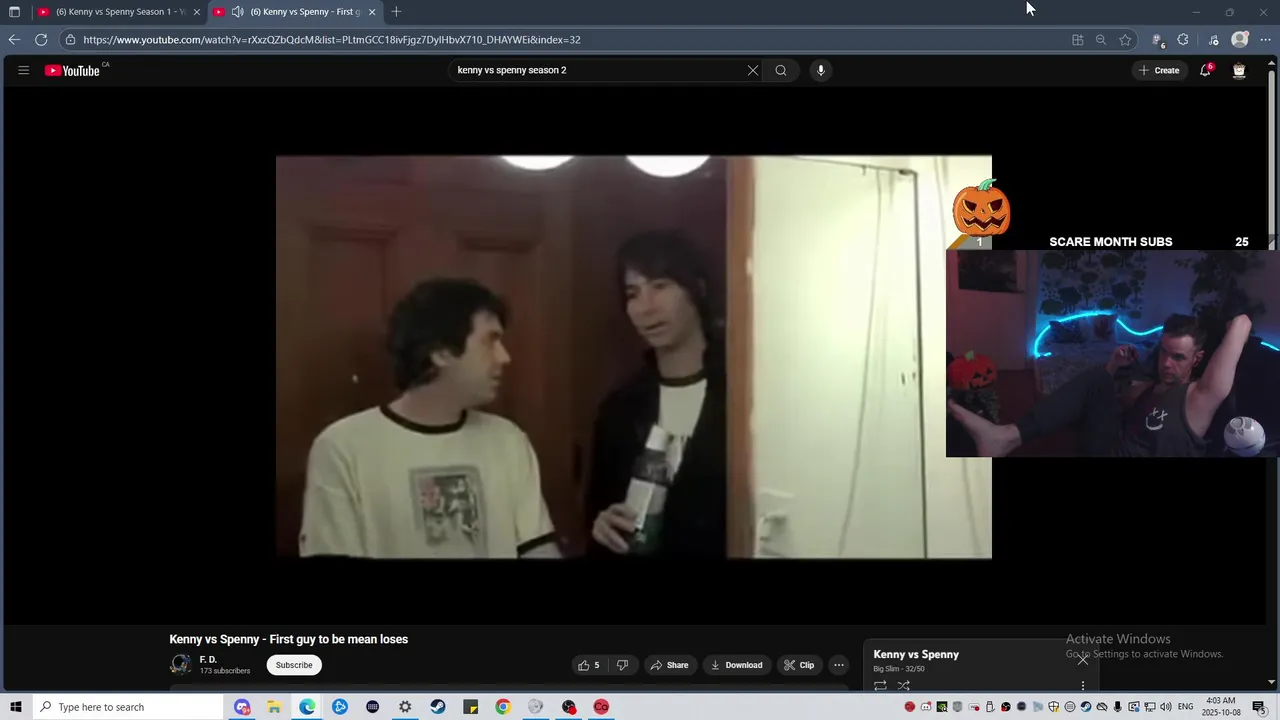Open the browser extensions puzzle icon
Viewport: 1280px width, 720px height.
click(x=1183, y=40)
